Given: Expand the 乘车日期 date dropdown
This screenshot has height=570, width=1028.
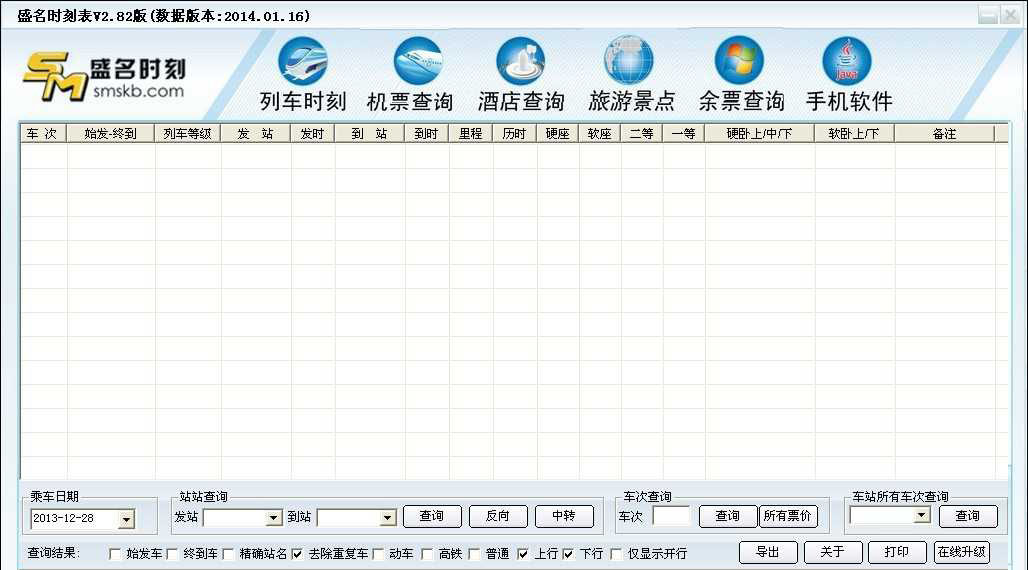Looking at the screenshot, I should pyautogui.click(x=126, y=519).
